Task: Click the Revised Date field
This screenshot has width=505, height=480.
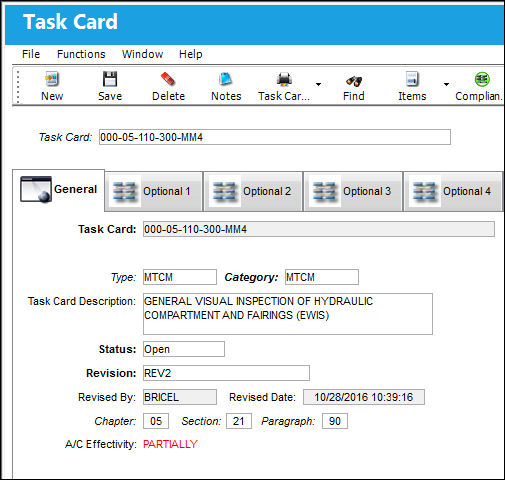Action: tap(364, 397)
